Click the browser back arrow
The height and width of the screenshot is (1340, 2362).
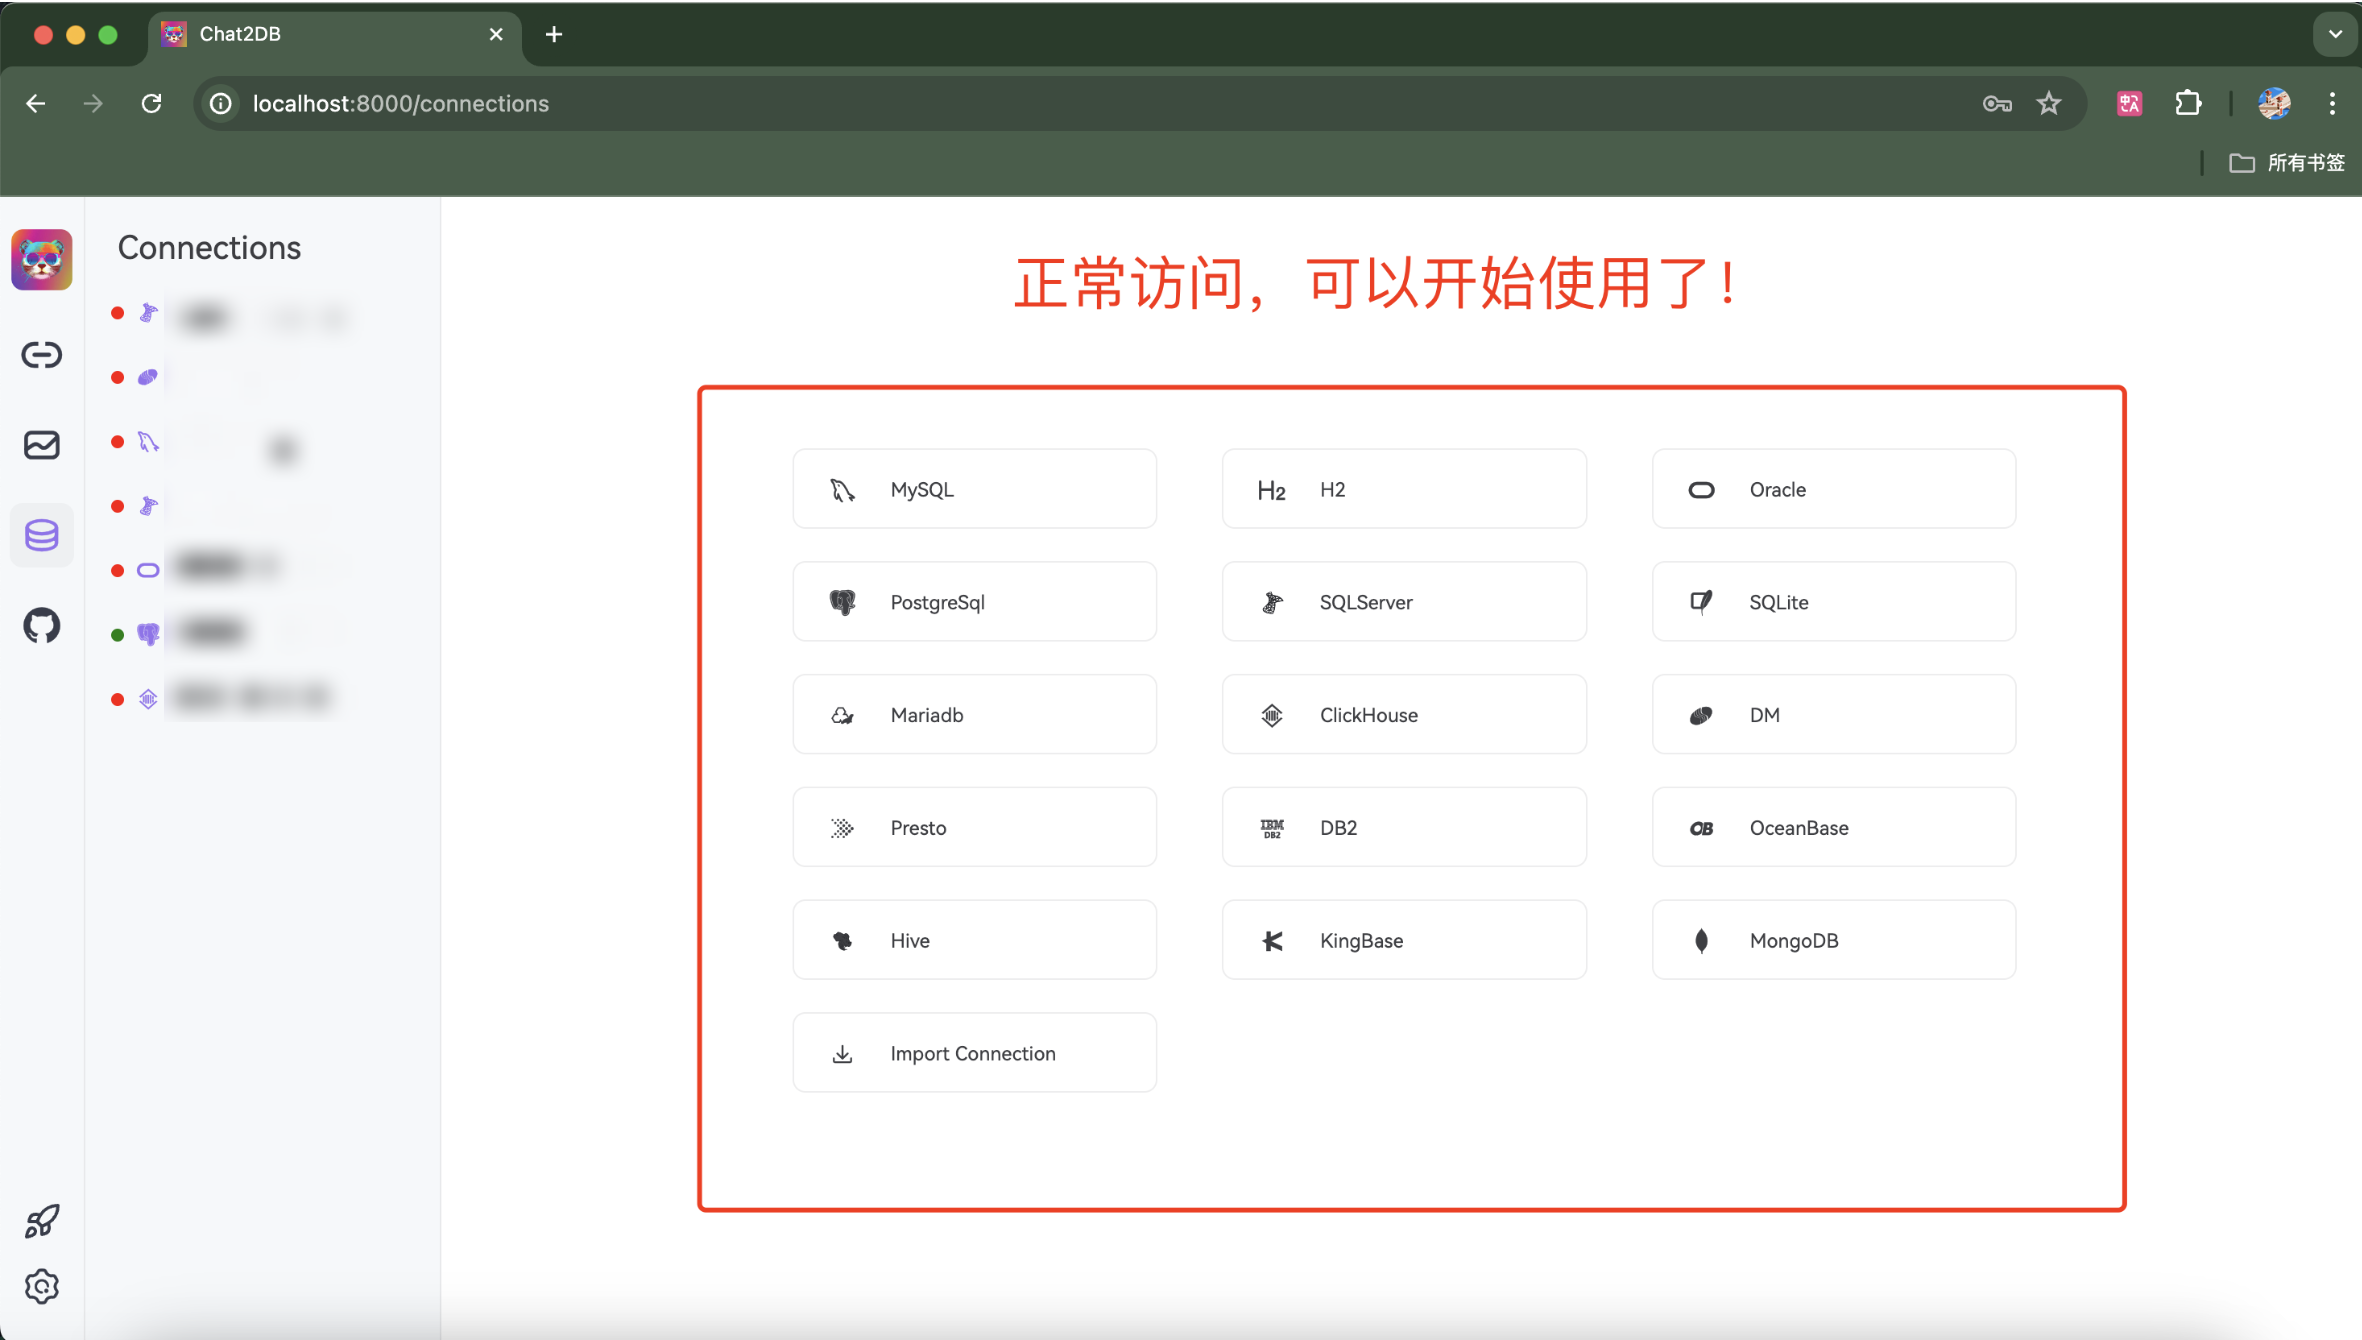point(36,103)
